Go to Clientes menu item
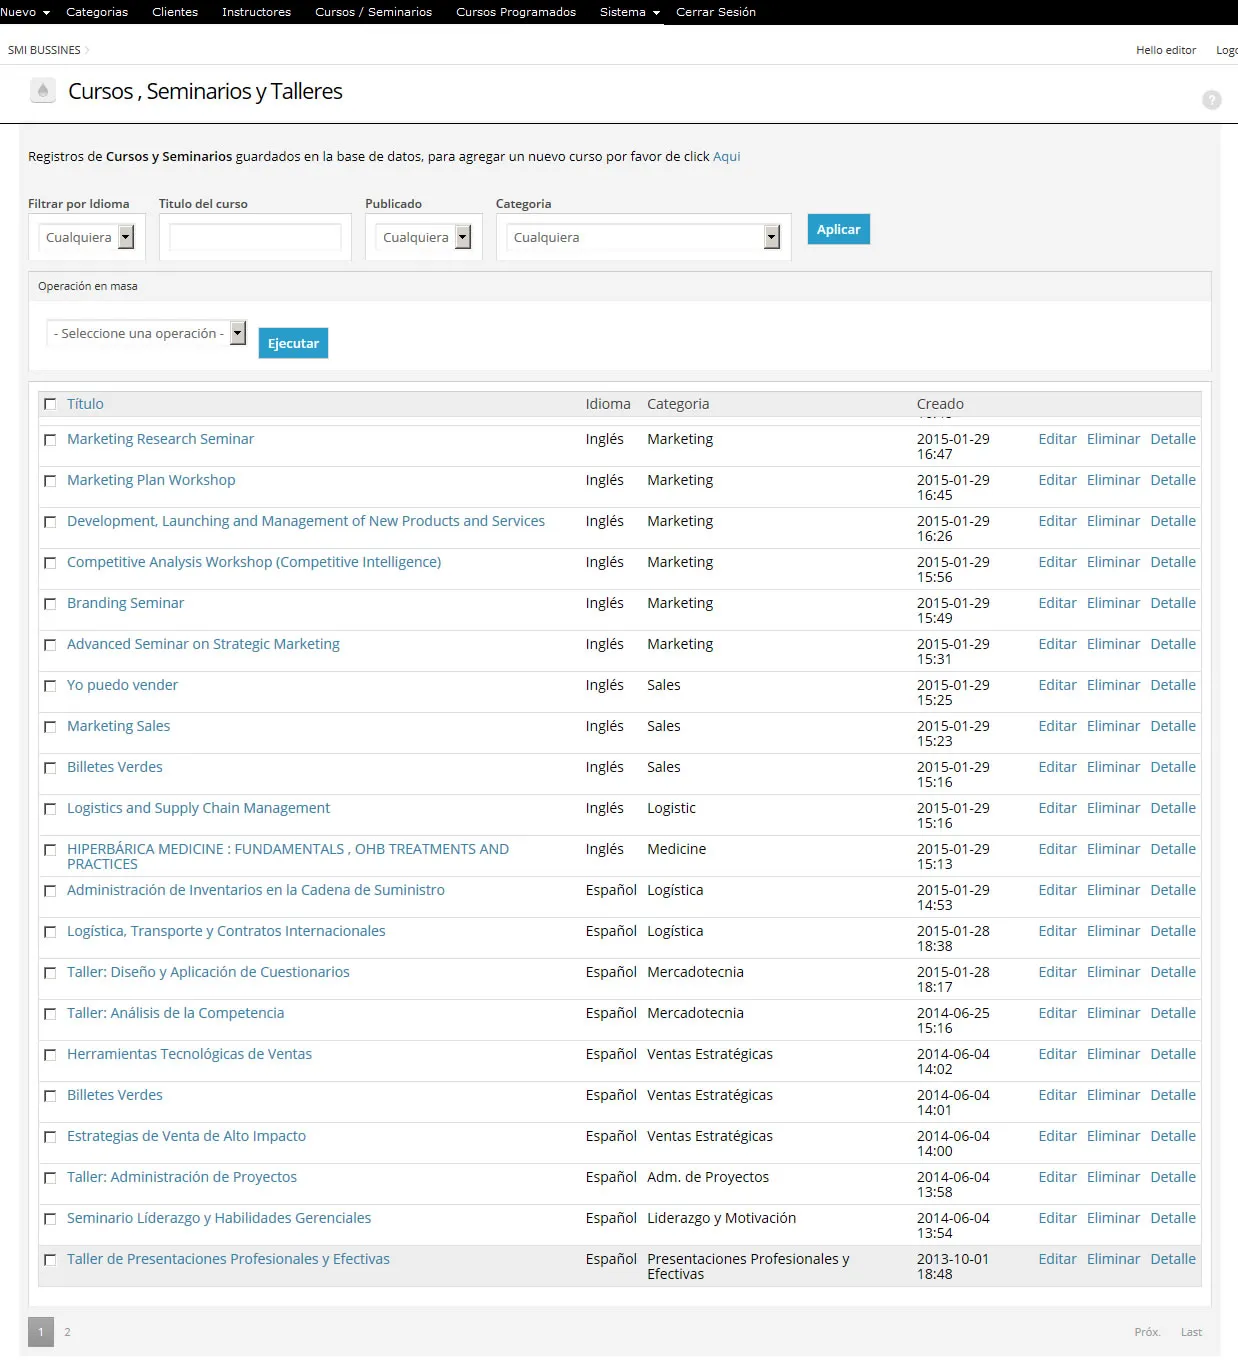Image resolution: width=1238 pixels, height=1364 pixels. pos(175,12)
